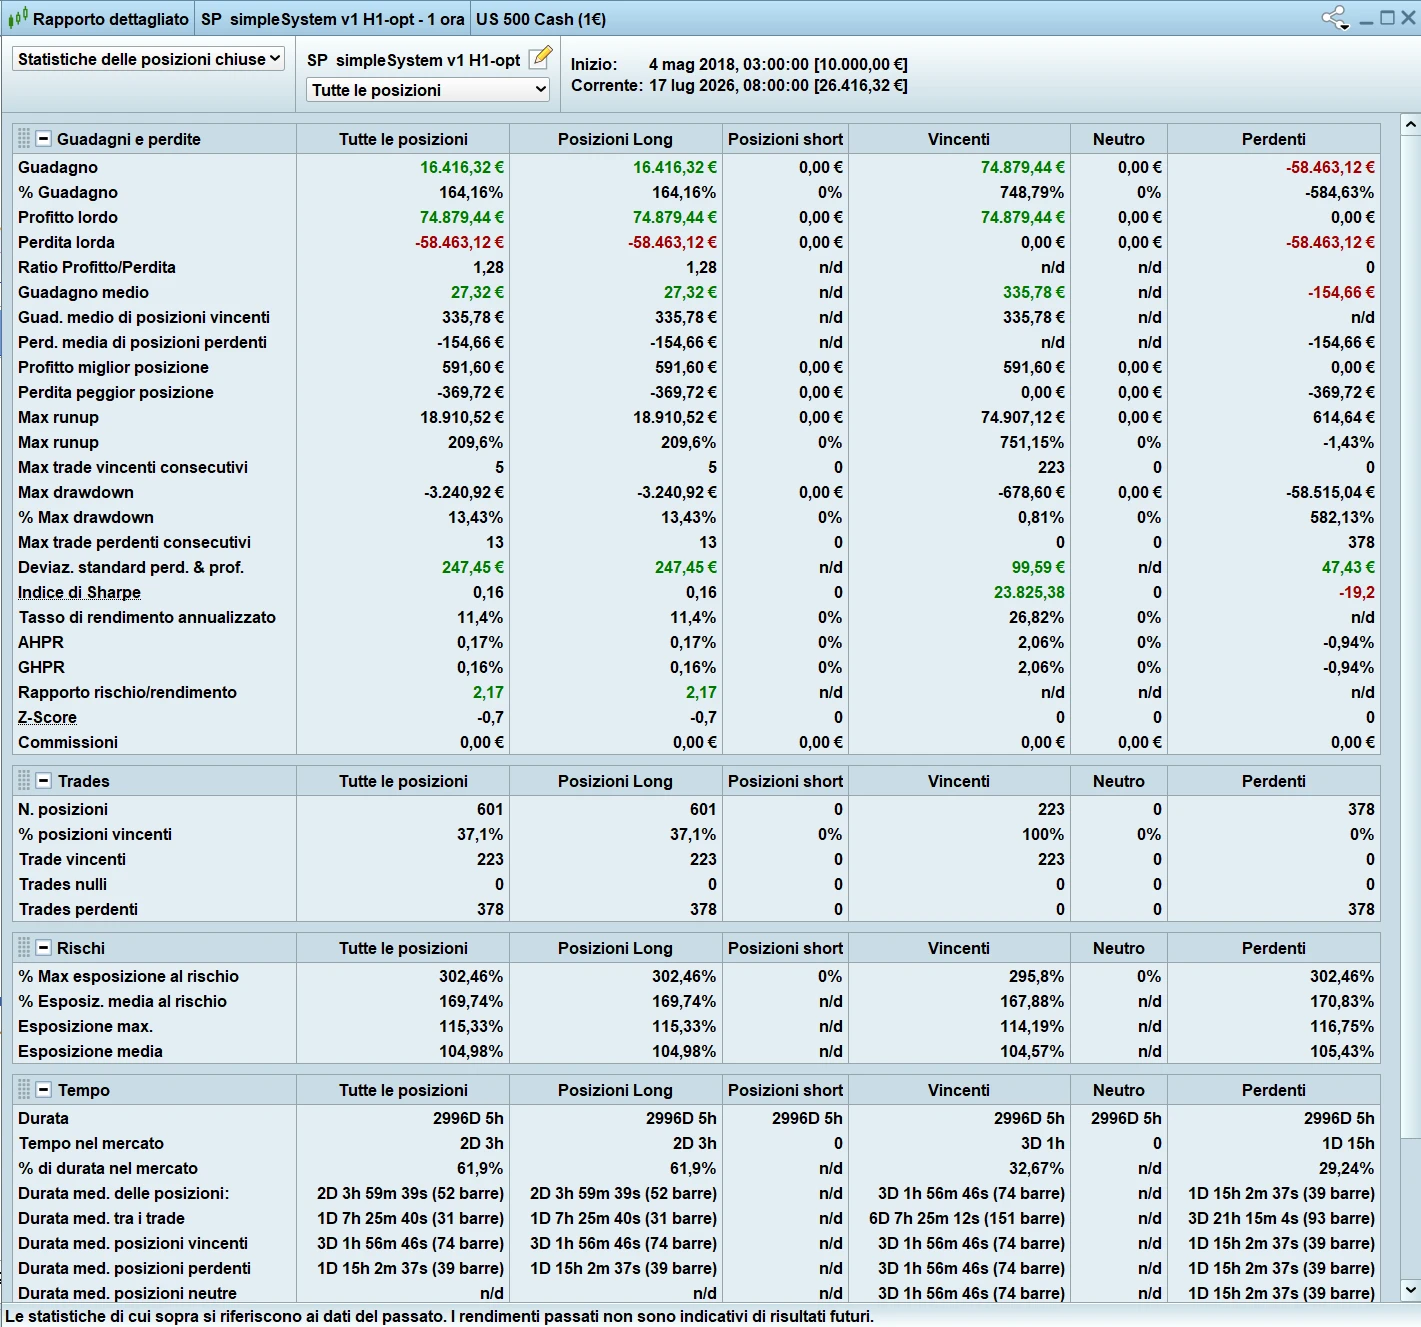
Task: Open the Statistiche delle posizioni chiuse dropdown
Action: click(x=149, y=59)
